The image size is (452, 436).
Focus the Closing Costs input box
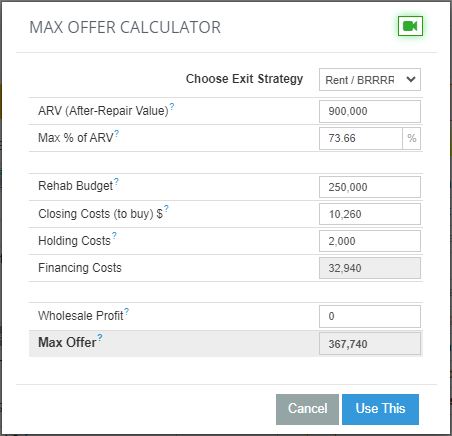(370, 214)
